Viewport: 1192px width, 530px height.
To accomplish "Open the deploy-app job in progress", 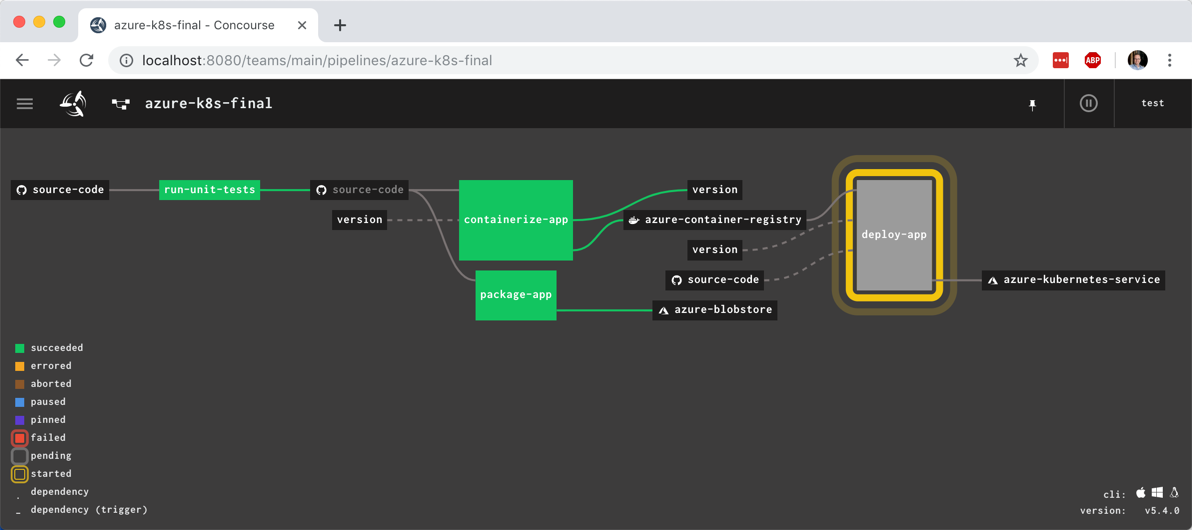I will coord(894,235).
